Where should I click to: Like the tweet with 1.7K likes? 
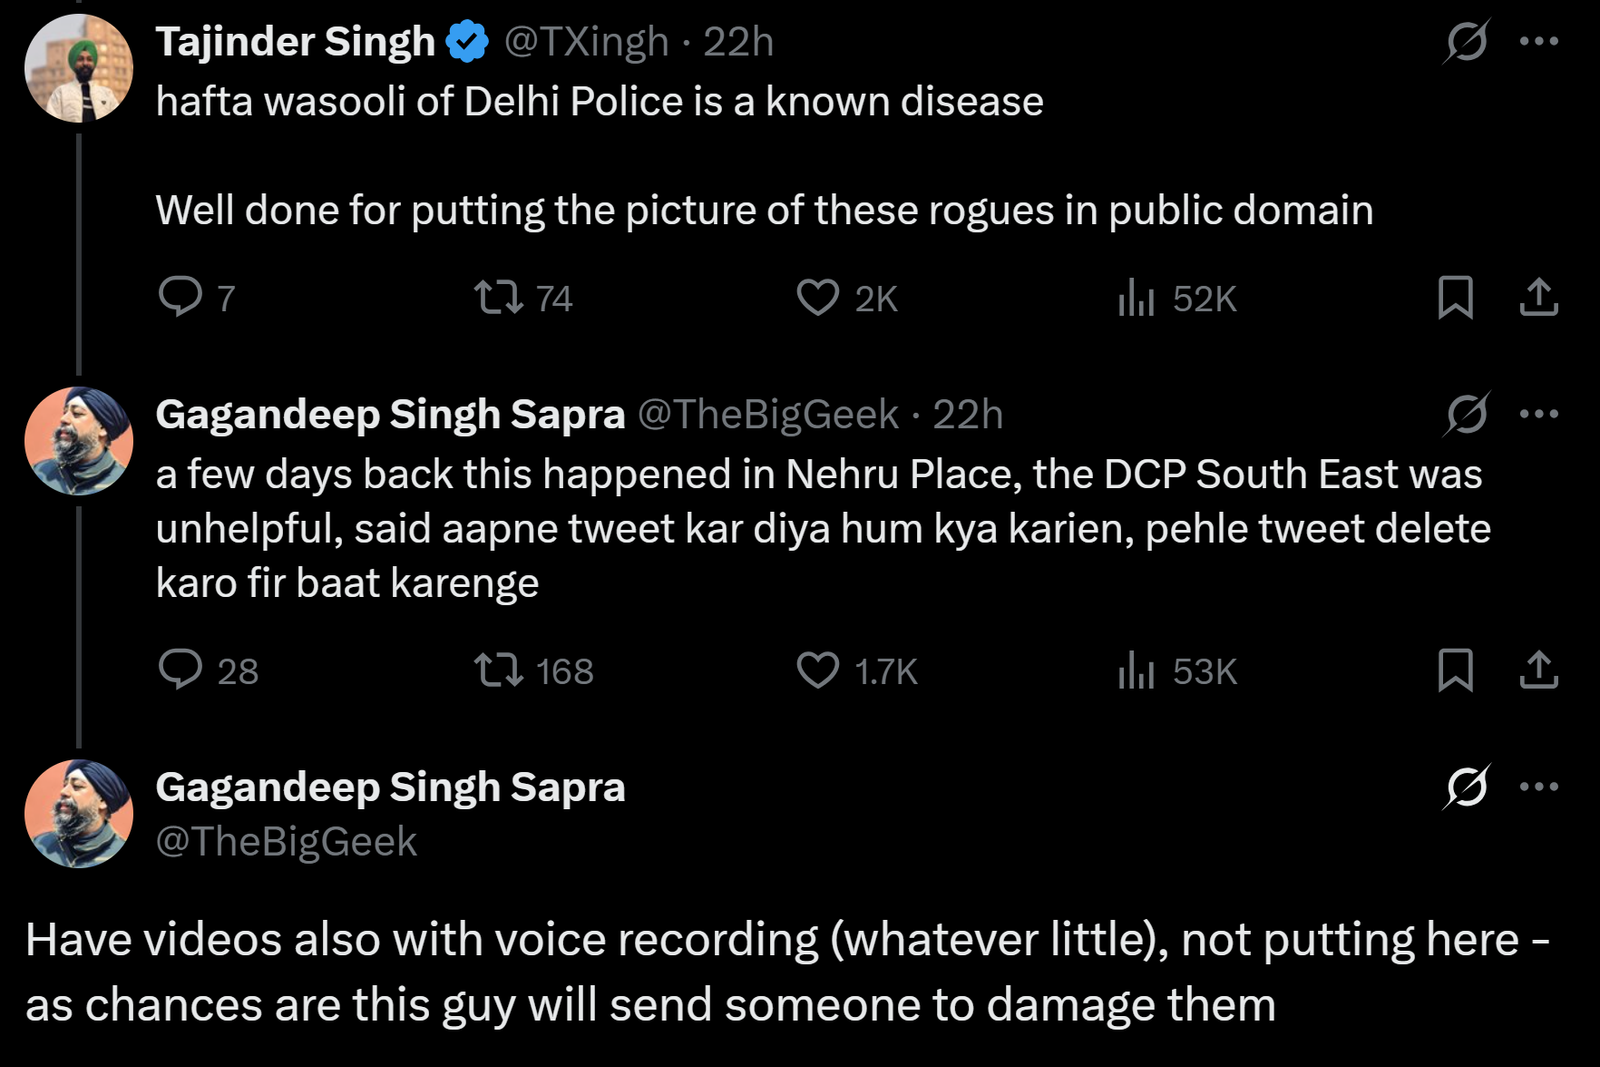pos(818,670)
